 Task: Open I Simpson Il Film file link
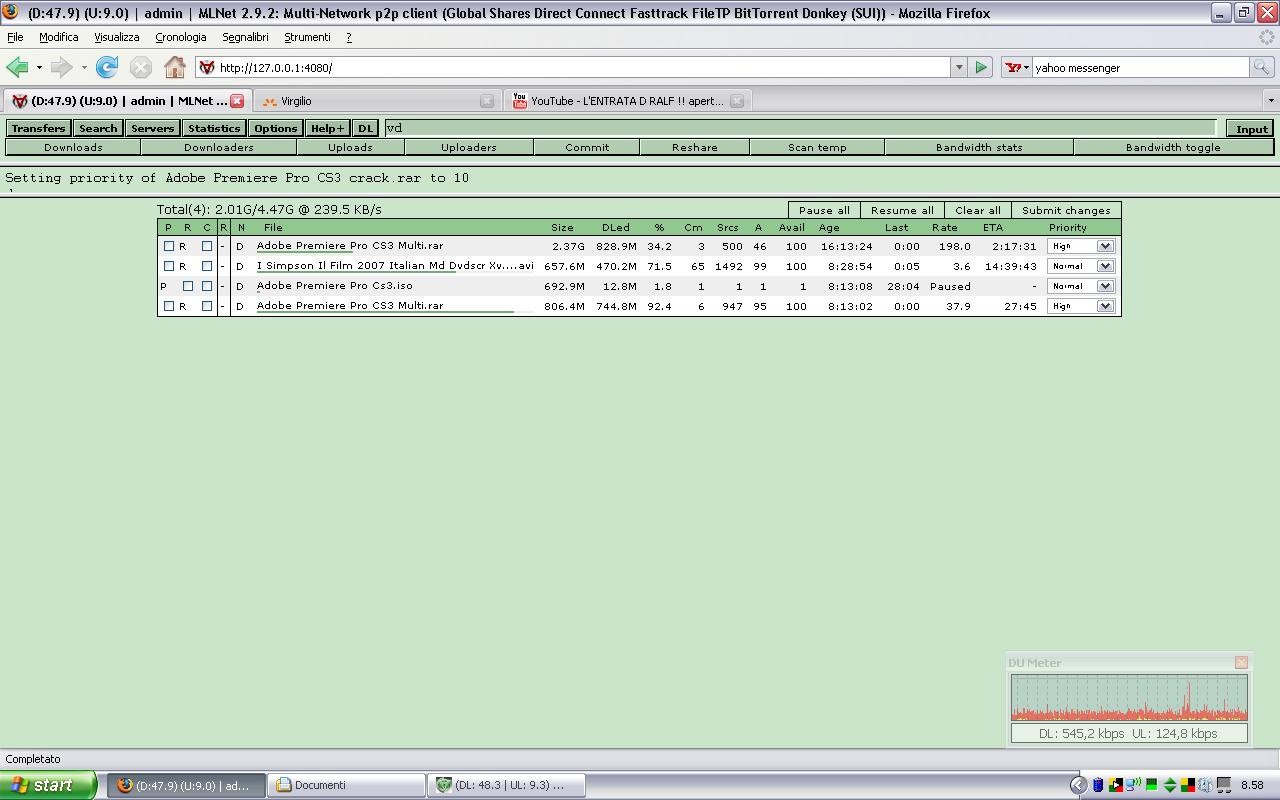click(395, 266)
